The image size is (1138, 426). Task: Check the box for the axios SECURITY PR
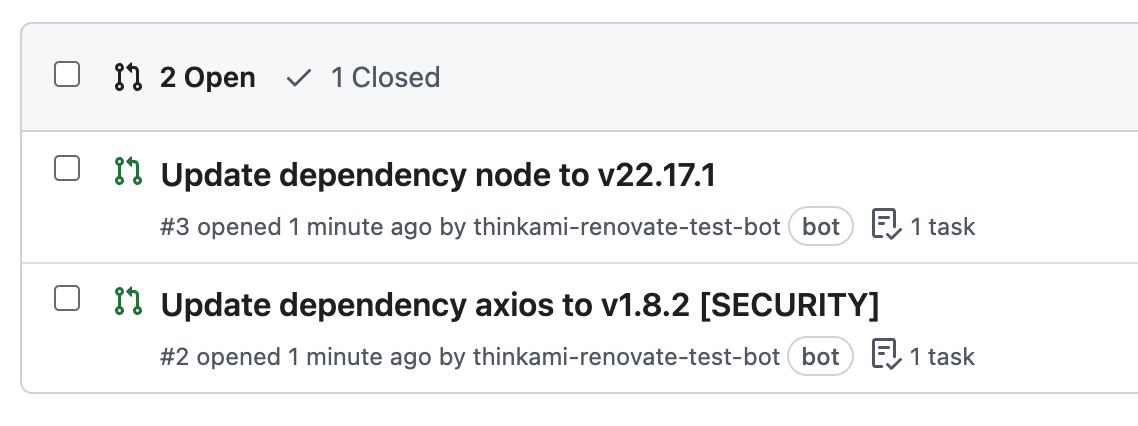pyautogui.click(x=67, y=298)
